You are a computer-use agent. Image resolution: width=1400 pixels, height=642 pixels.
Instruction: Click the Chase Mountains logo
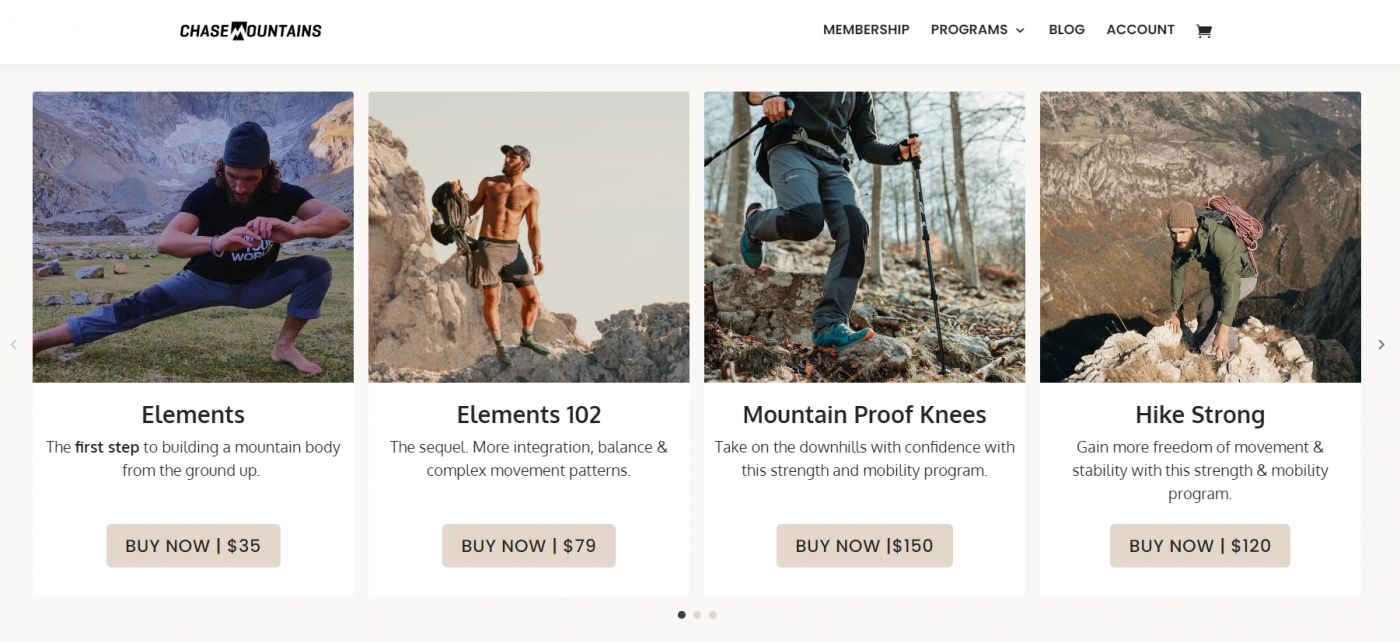click(250, 31)
